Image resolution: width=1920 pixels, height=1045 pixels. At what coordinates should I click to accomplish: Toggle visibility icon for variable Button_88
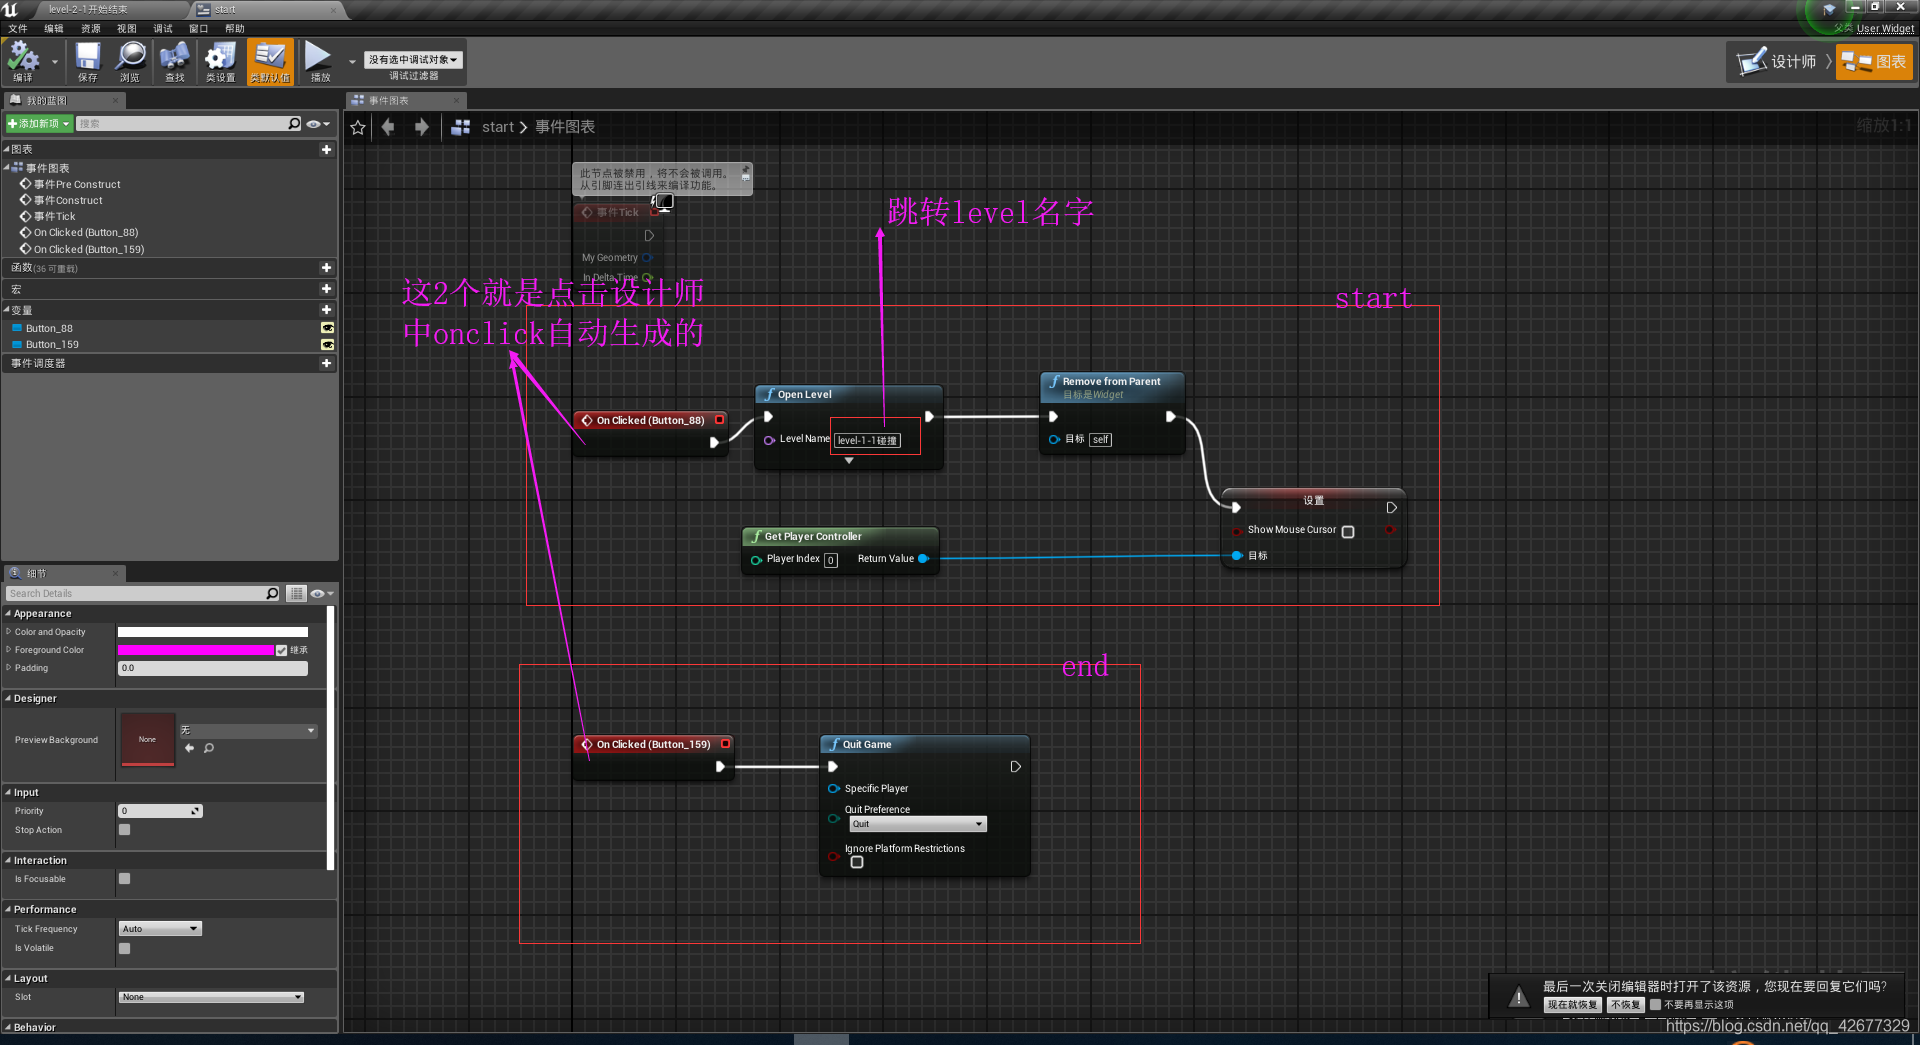click(x=326, y=328)
